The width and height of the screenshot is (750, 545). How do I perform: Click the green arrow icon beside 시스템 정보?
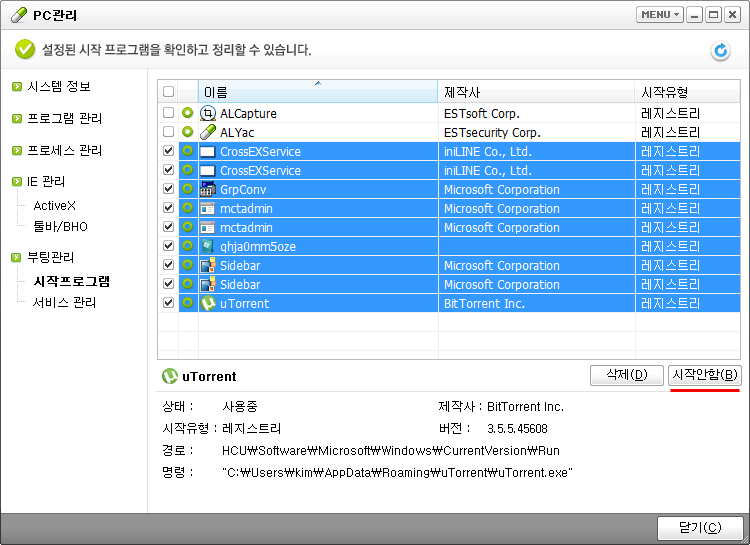coord(17,87)
